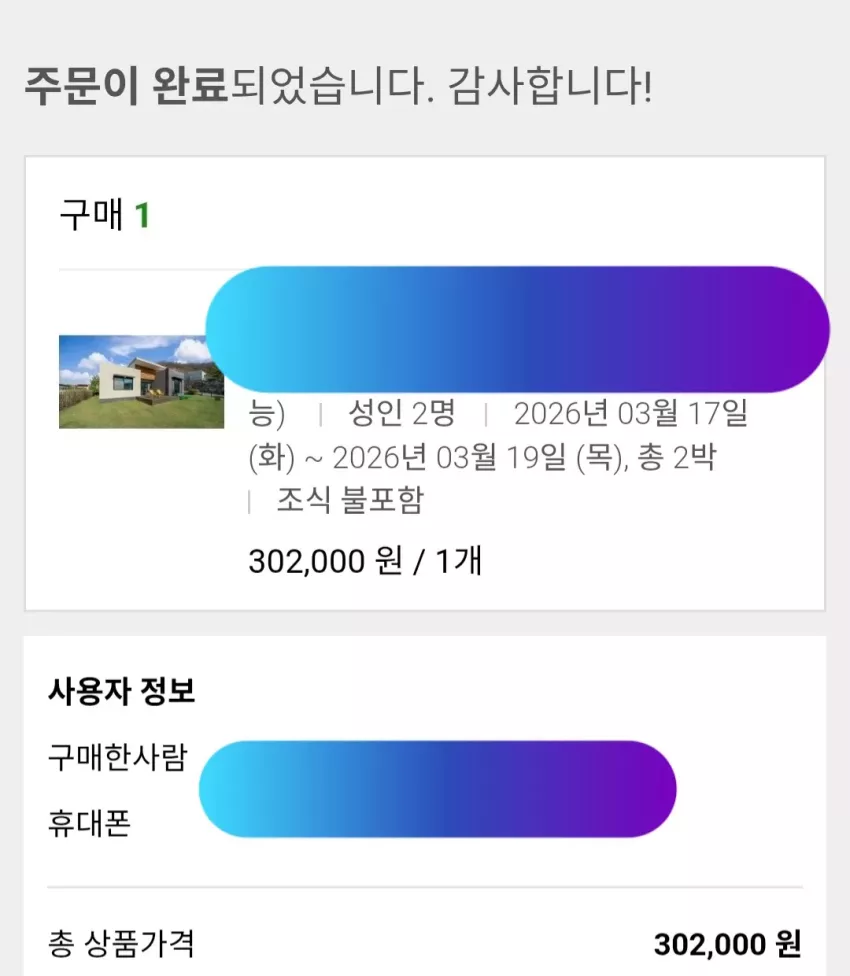Select the 302,000 원 / 1개 item price
This screenshot has height=976, width=850.
pos(365,561)
